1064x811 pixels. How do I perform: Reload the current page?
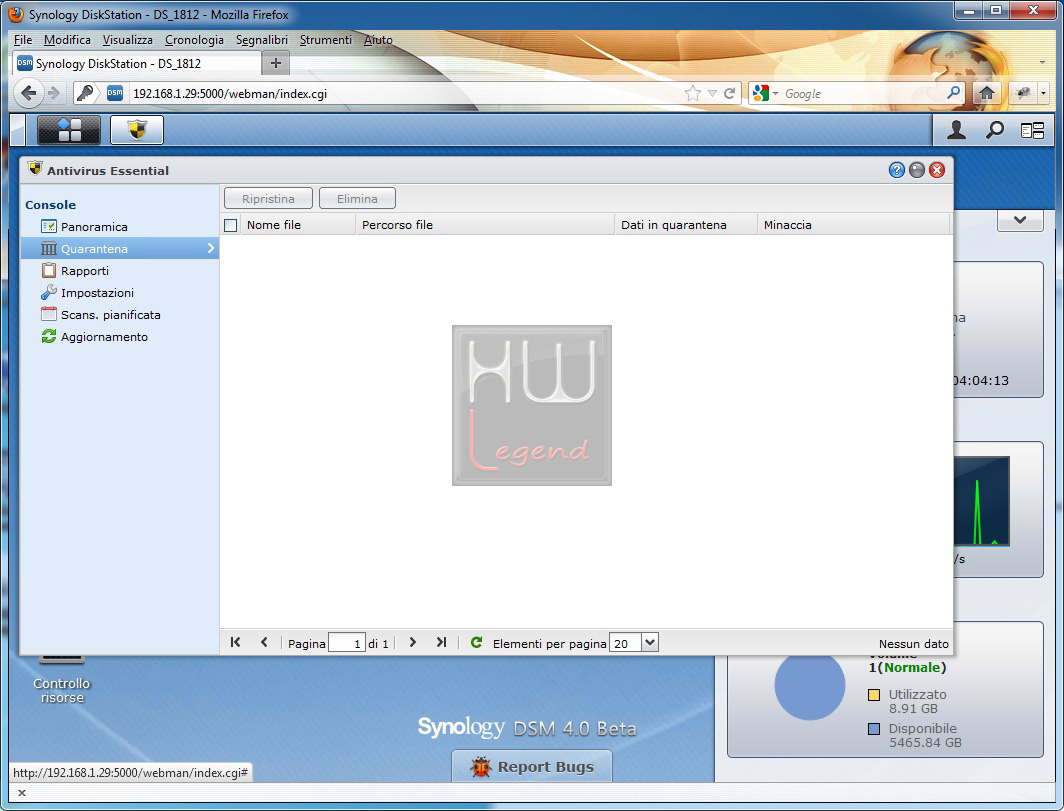[729, 93]
